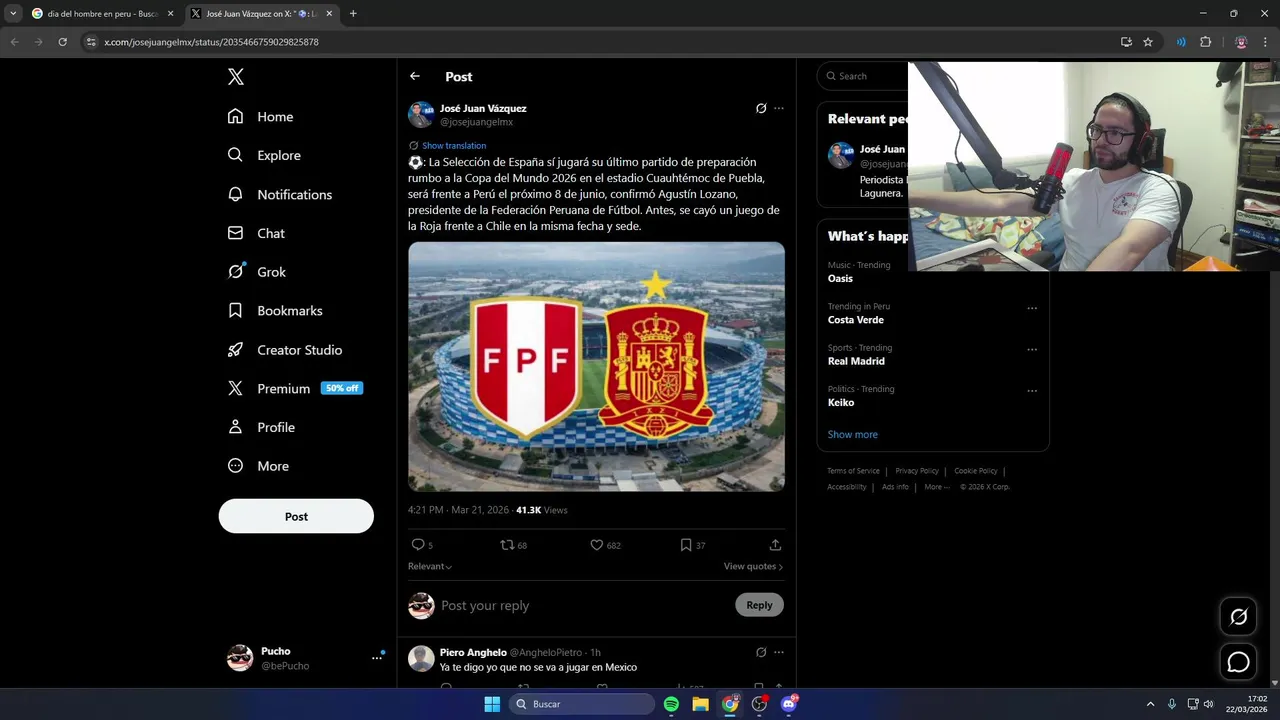Click the large Post button
This screenshot has width=1280, height=720.
pos(296,516)
